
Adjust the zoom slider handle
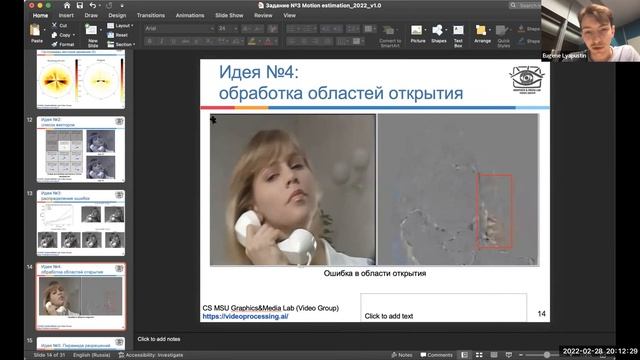[547, 355]
